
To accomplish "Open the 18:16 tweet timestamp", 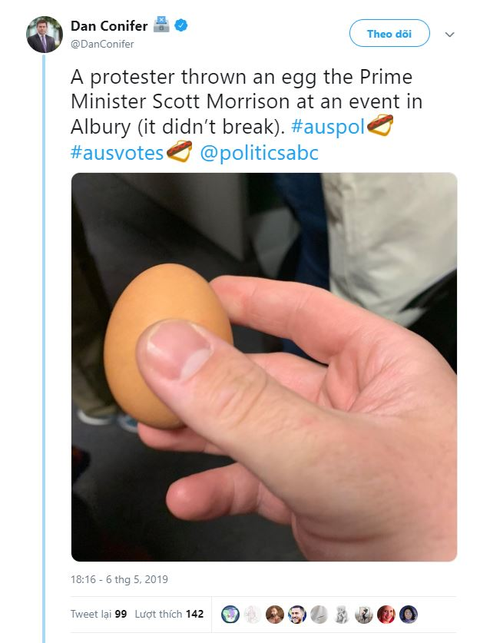I will [x=119, y=579].
